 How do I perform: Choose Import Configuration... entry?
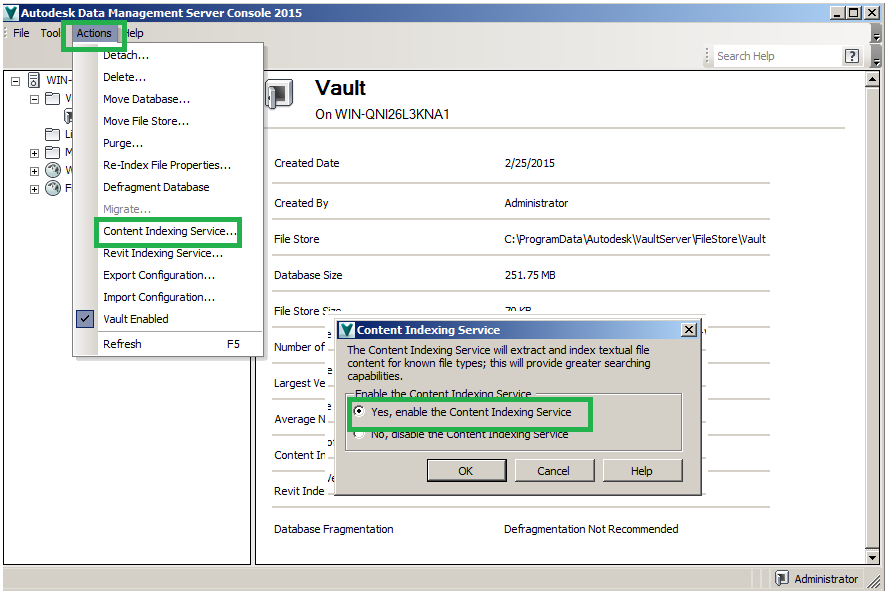159,298
